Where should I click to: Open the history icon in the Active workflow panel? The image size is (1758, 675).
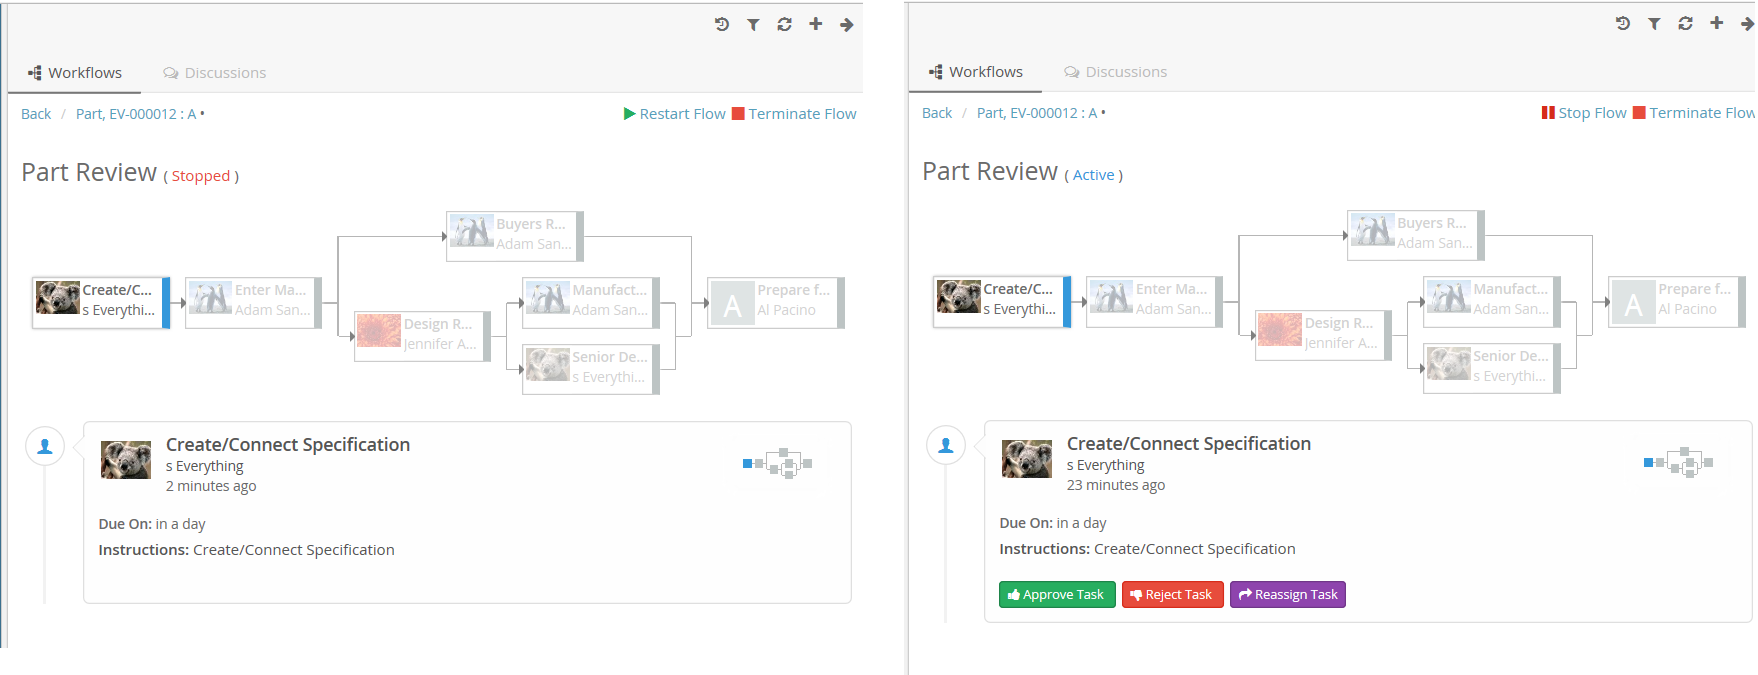[x=1623, y=24]
